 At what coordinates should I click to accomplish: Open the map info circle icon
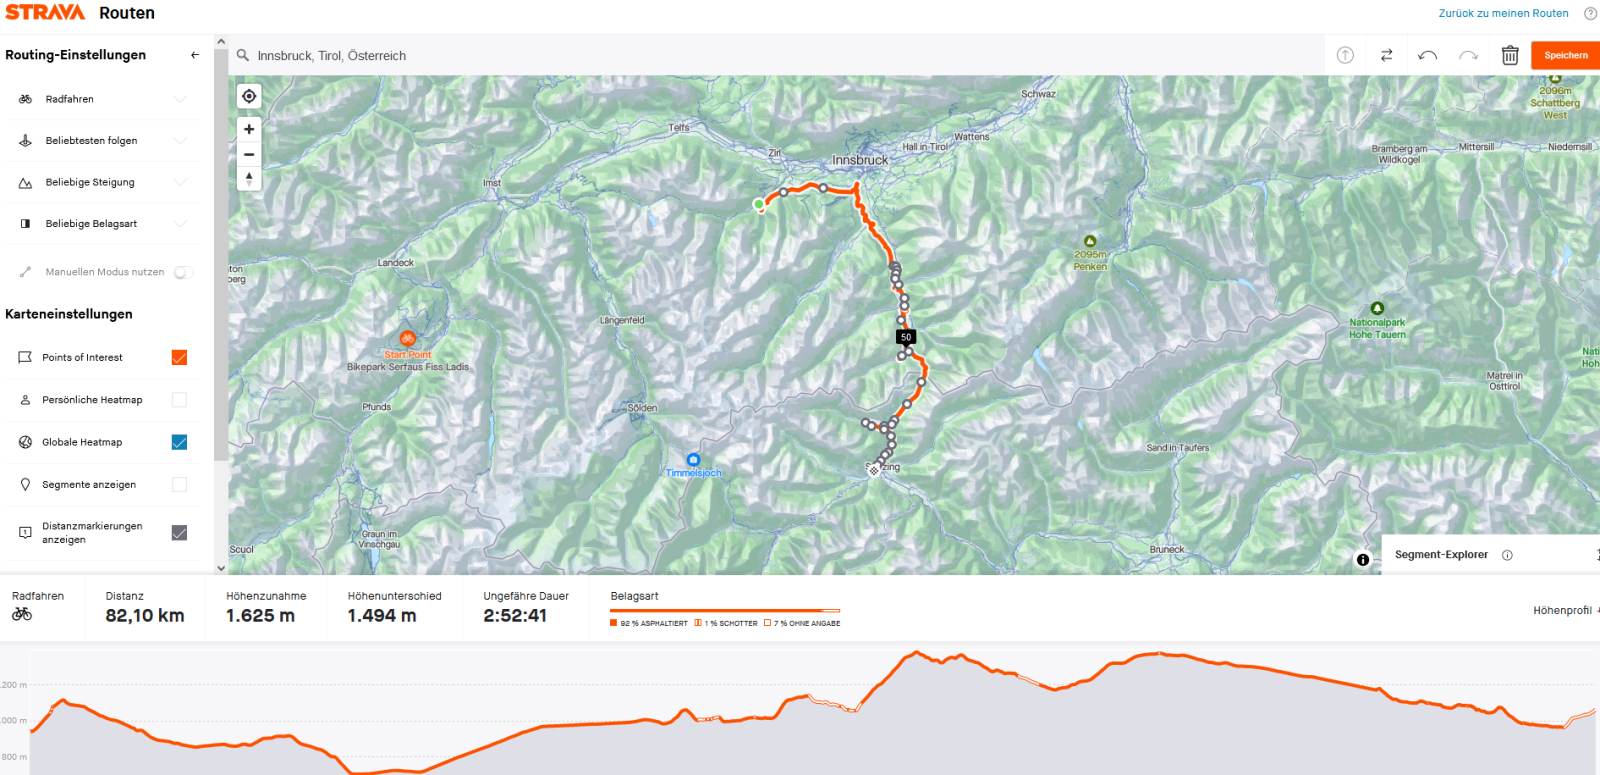pos(1363,560)
